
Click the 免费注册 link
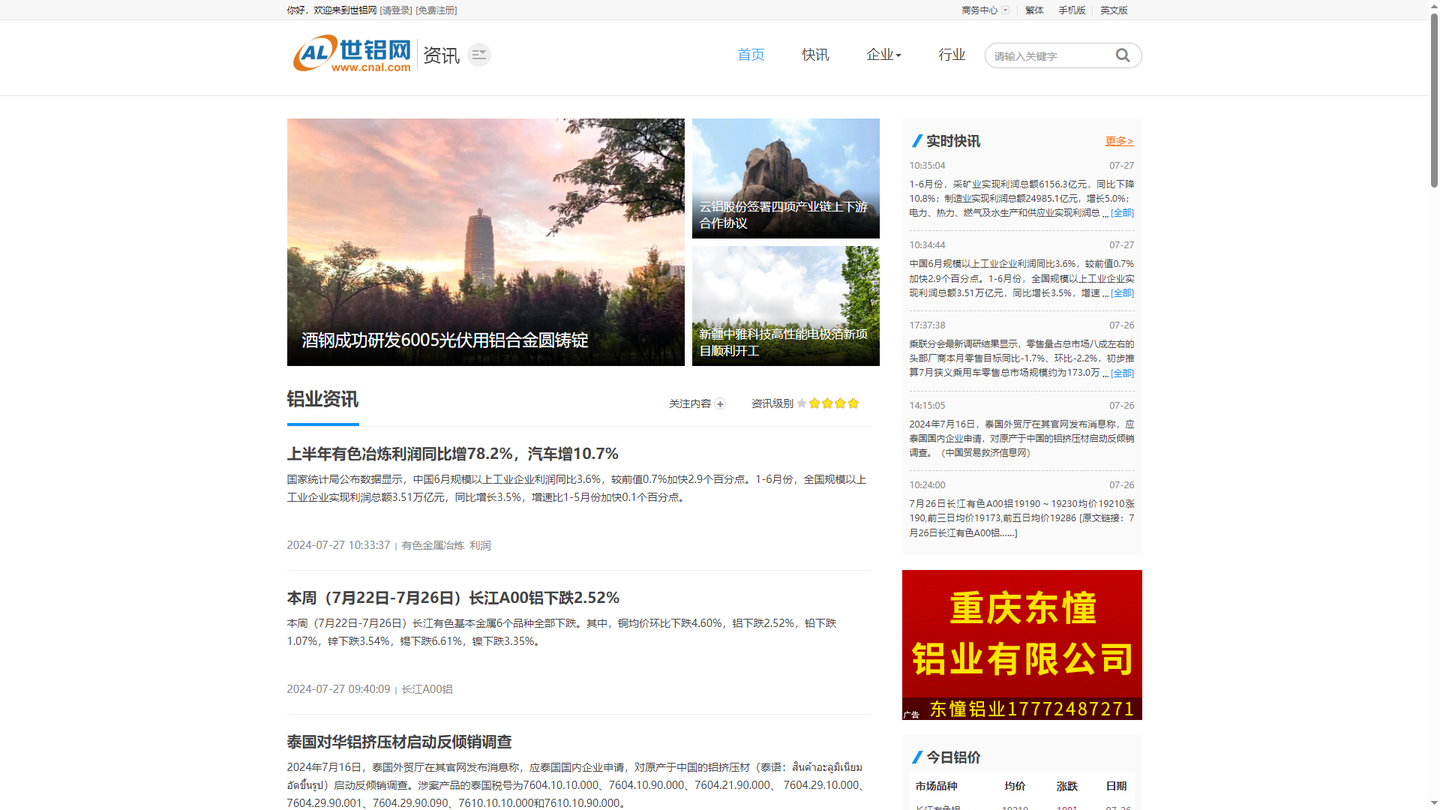point(437,10)
